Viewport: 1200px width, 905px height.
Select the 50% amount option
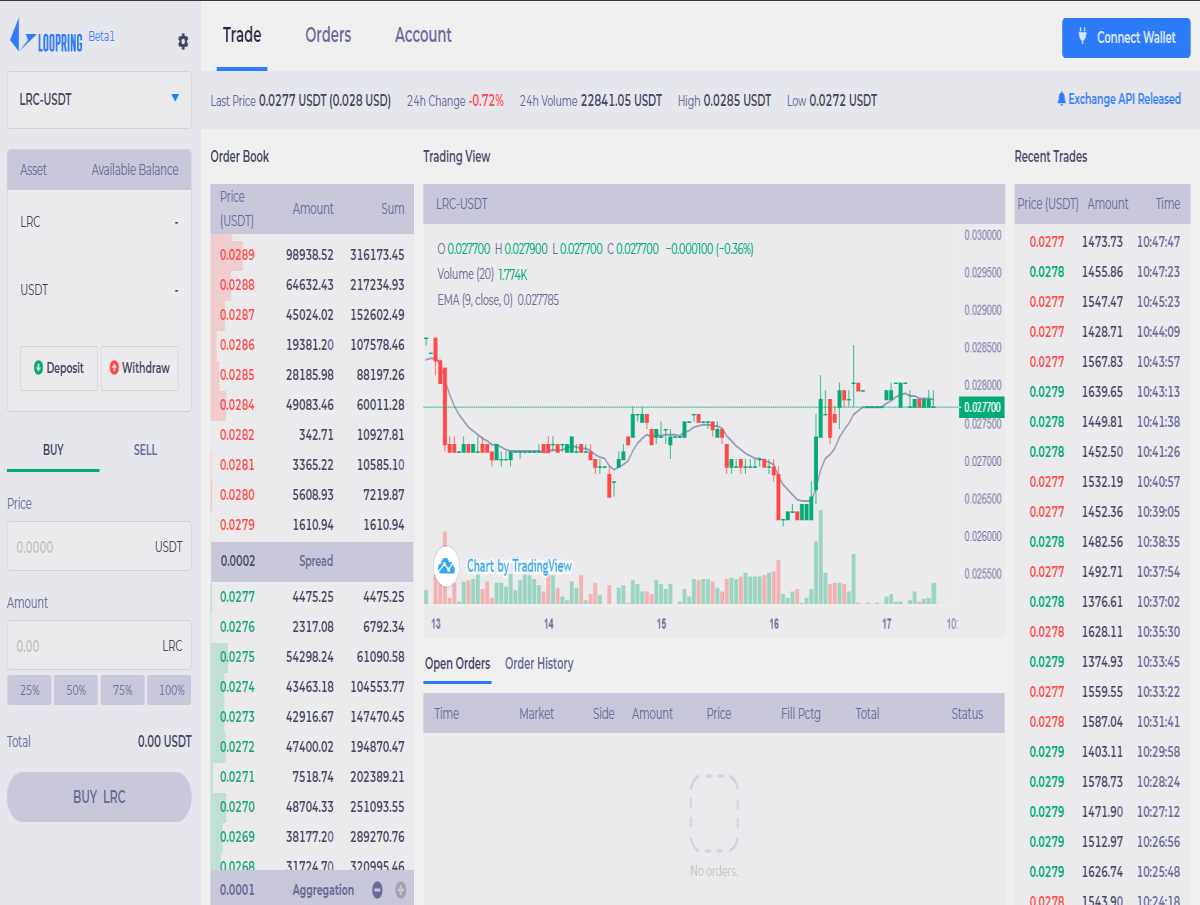[x=75, y=690]
